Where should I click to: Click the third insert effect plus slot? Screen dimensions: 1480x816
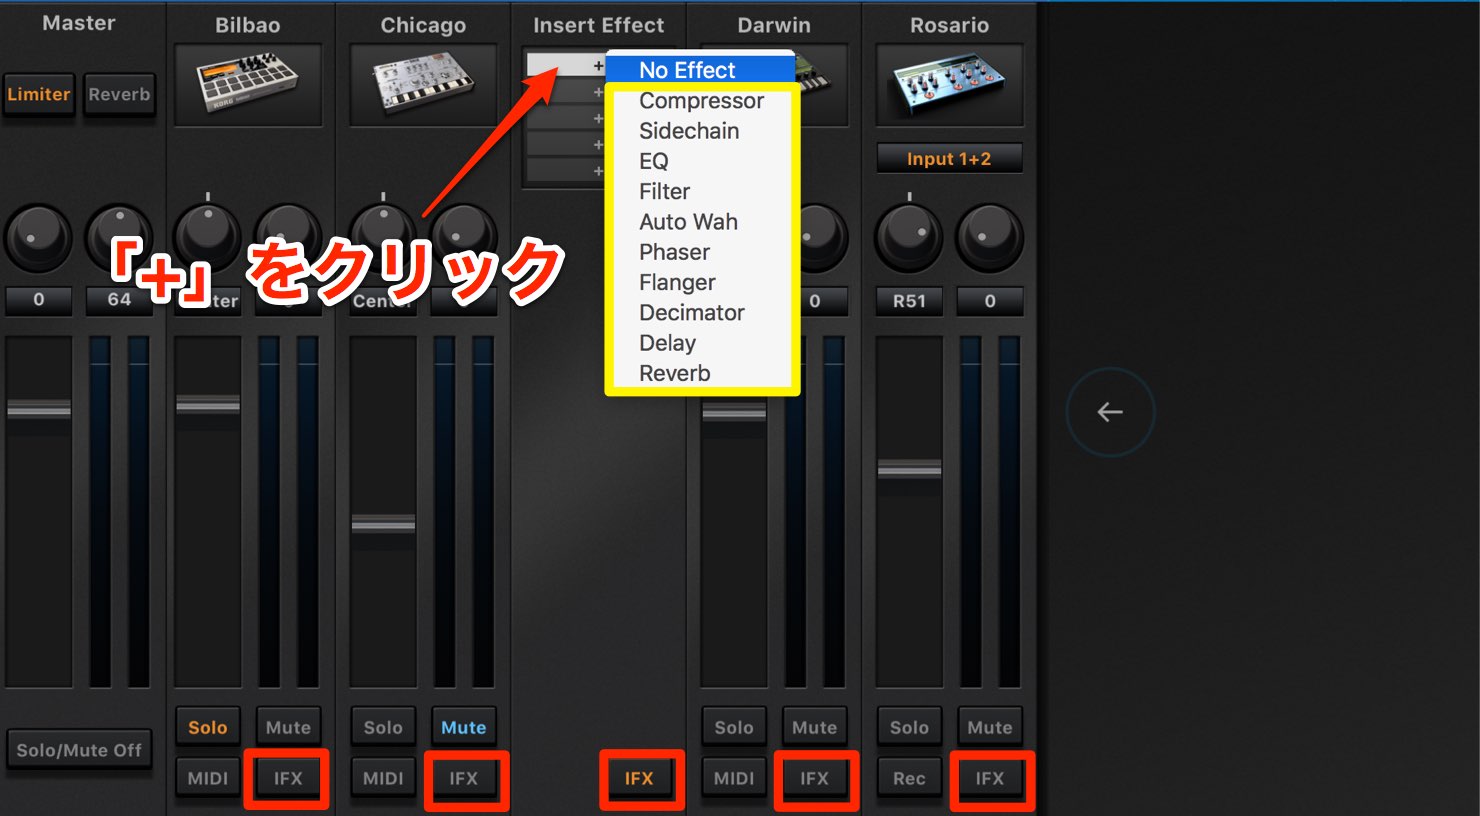(566, 118)
